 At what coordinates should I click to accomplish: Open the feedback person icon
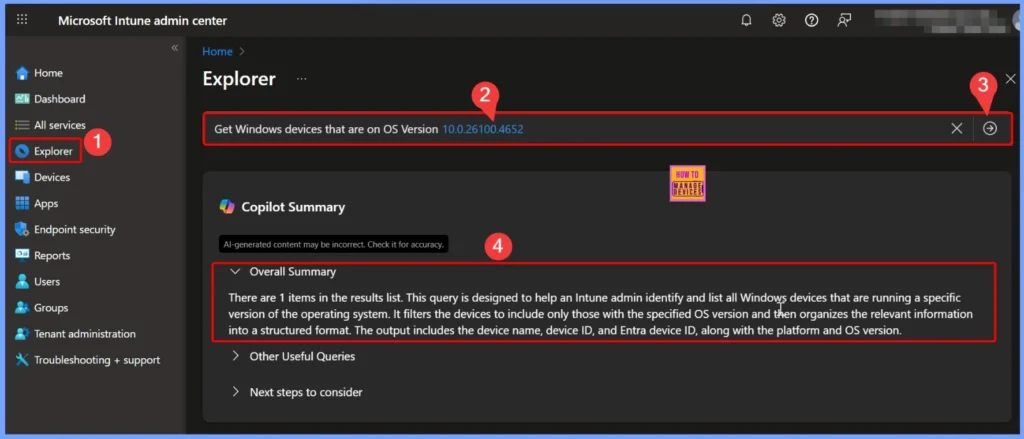[x=844, y=20]
